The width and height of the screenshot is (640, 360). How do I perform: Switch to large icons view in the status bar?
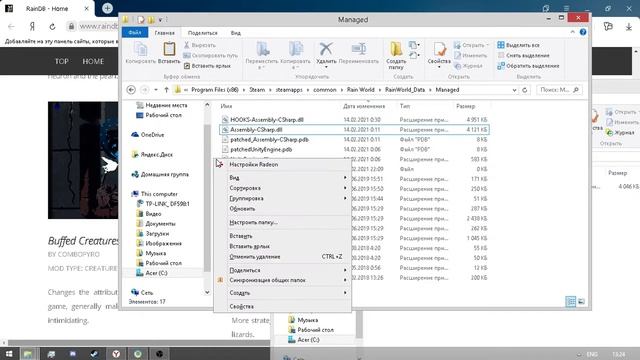click(581, 302)
